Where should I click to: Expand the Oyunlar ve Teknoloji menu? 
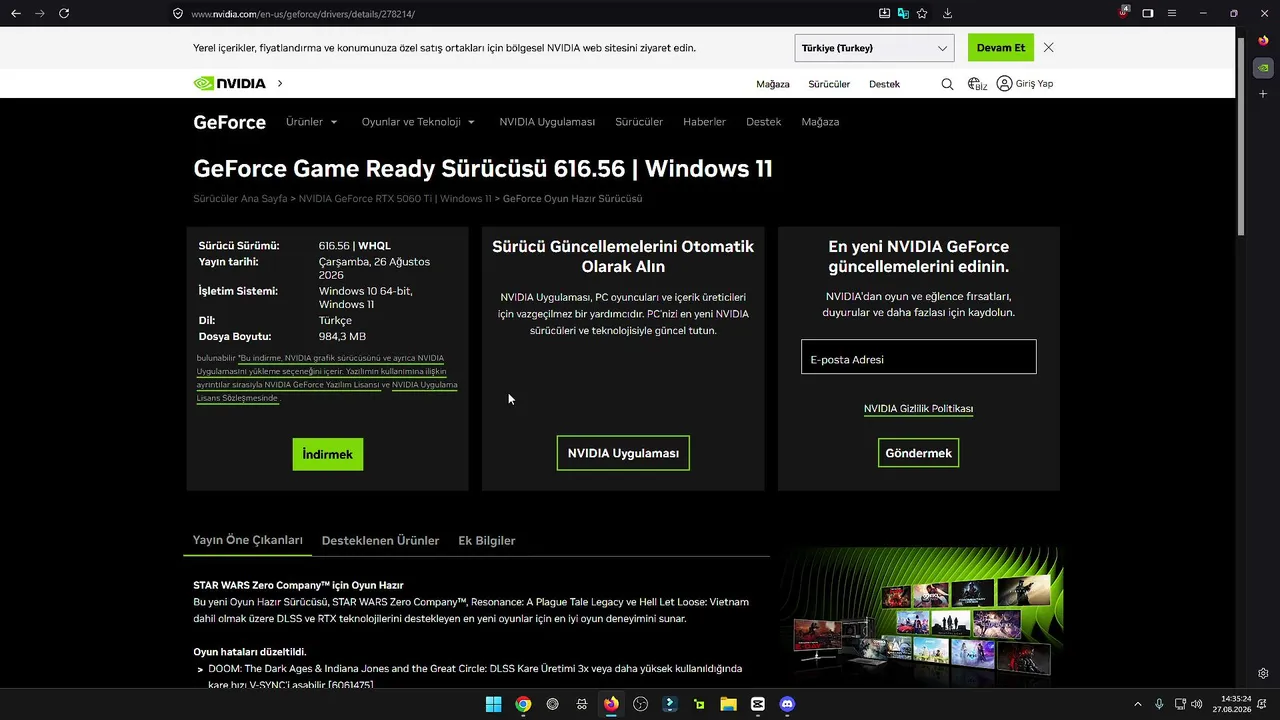pos(418,122)
